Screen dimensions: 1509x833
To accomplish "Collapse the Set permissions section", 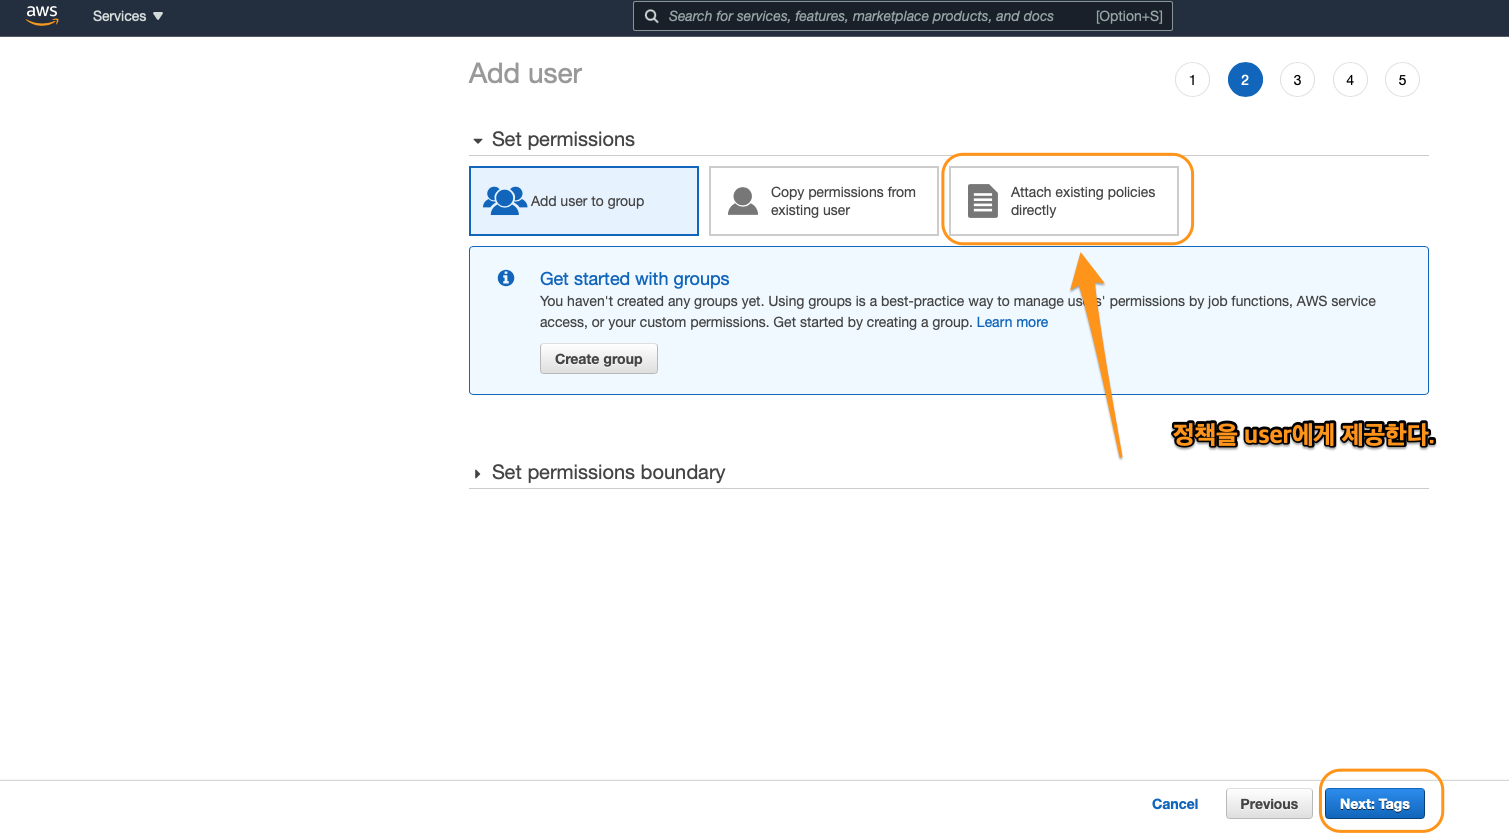I will (x=478, y=140).
